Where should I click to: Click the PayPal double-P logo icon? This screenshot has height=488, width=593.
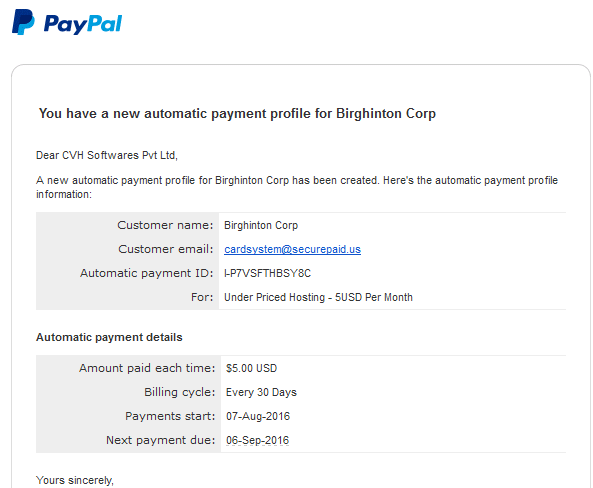tap(23, 22)
